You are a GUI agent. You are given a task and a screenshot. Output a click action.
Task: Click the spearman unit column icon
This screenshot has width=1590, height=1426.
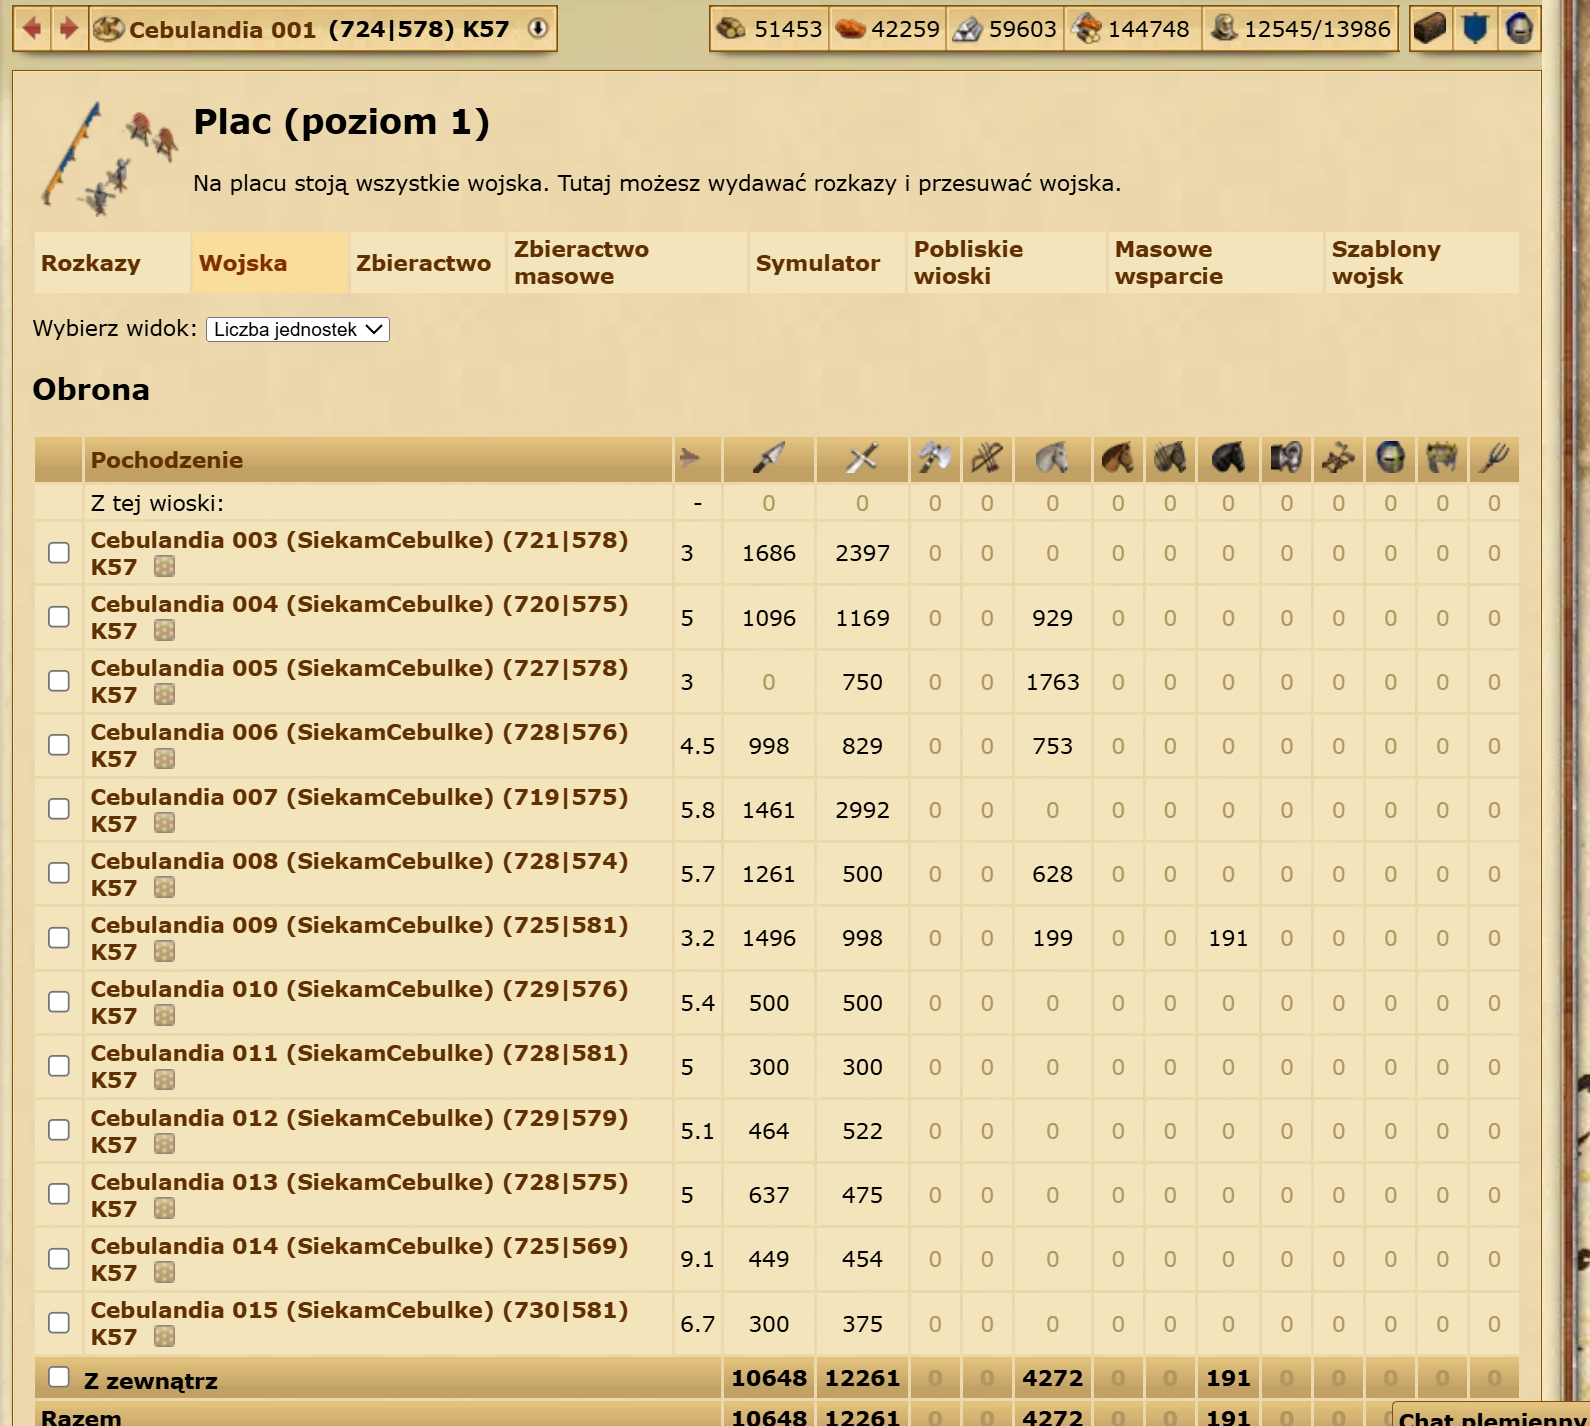pos(768,459)
